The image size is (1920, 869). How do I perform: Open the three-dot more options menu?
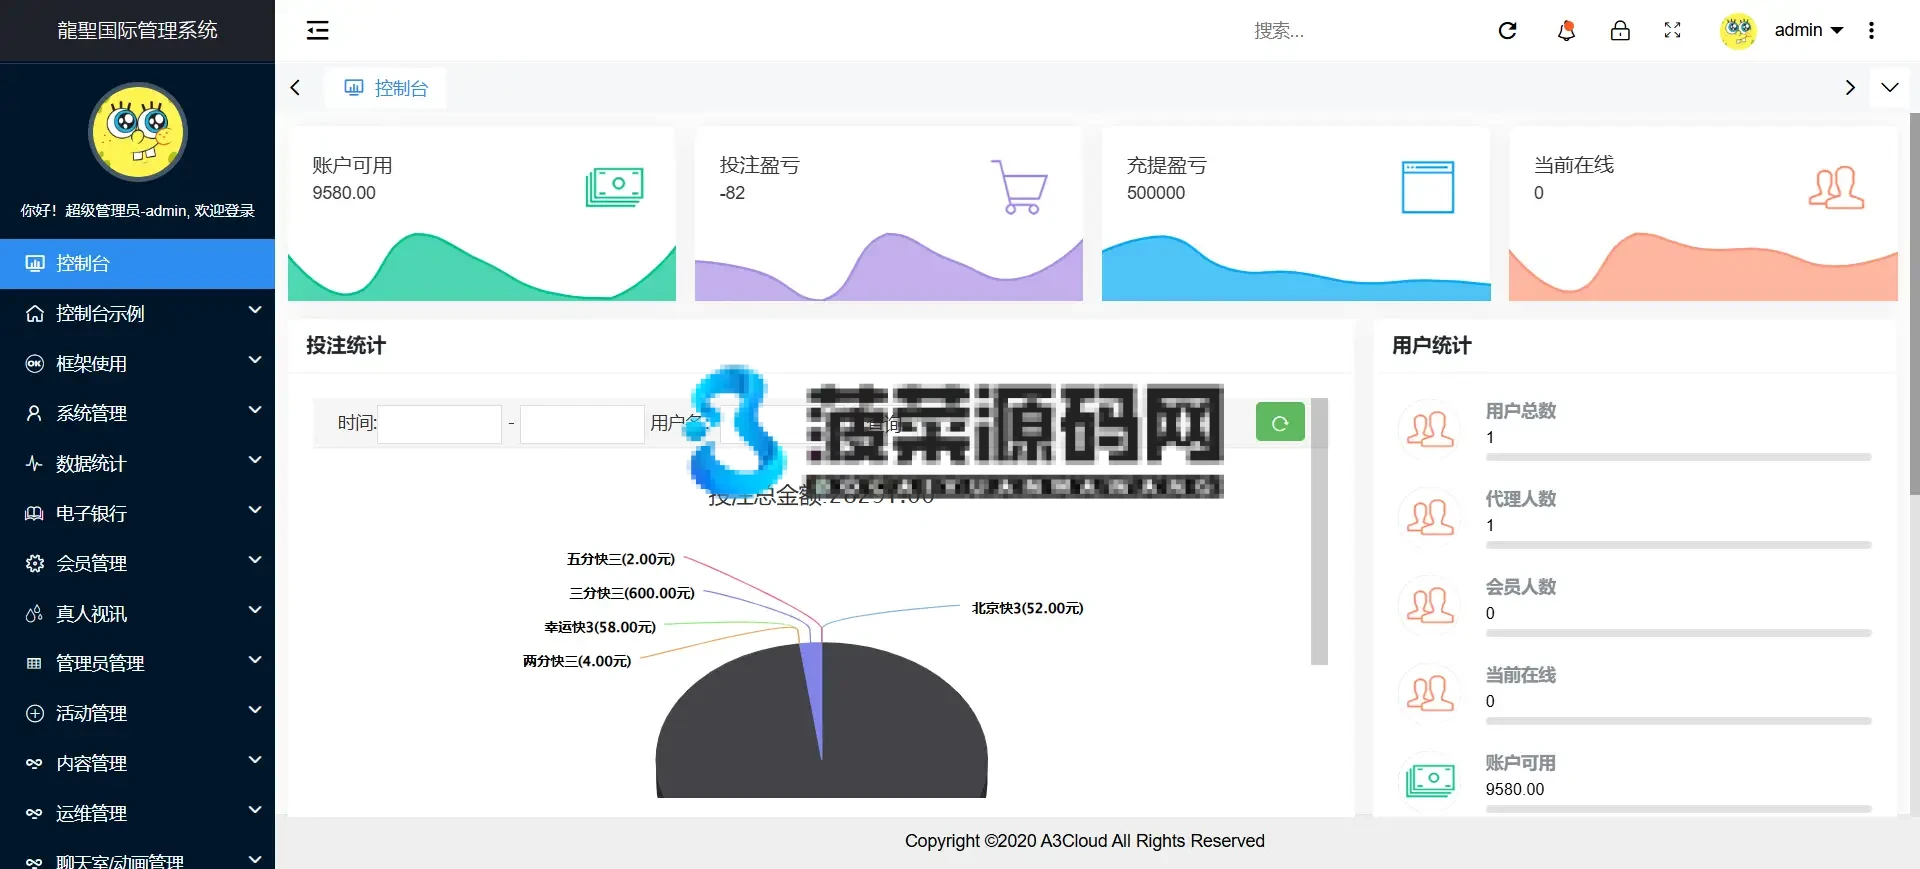pyautogui.click(x=1871, y=30)
